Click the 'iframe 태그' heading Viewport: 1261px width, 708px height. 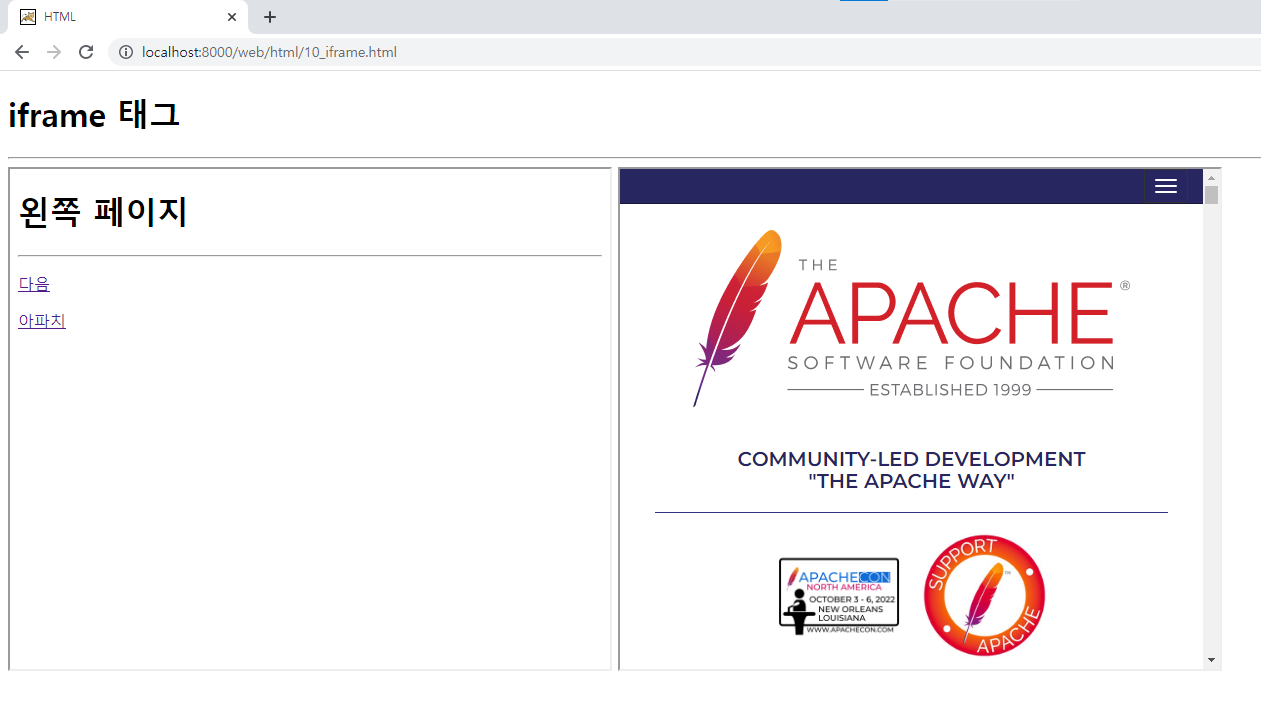pyautogui.click(x=94, y=115)
